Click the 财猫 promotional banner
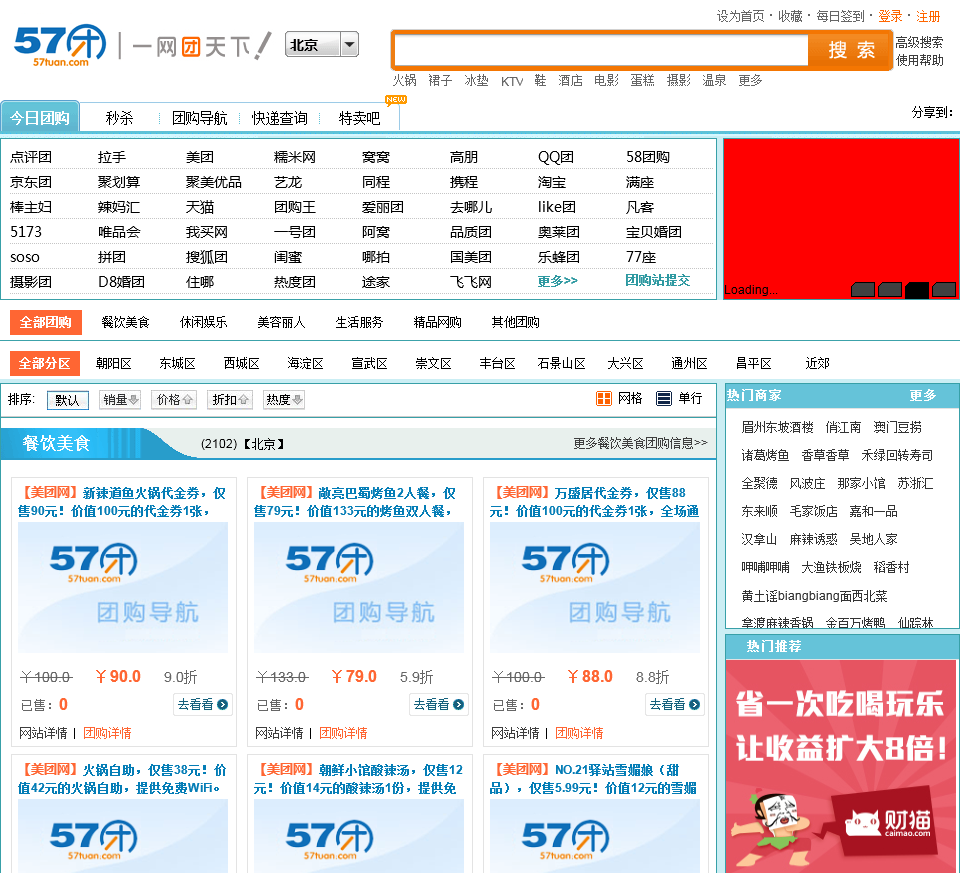This screenshot has width=960, height=873. 842,766
